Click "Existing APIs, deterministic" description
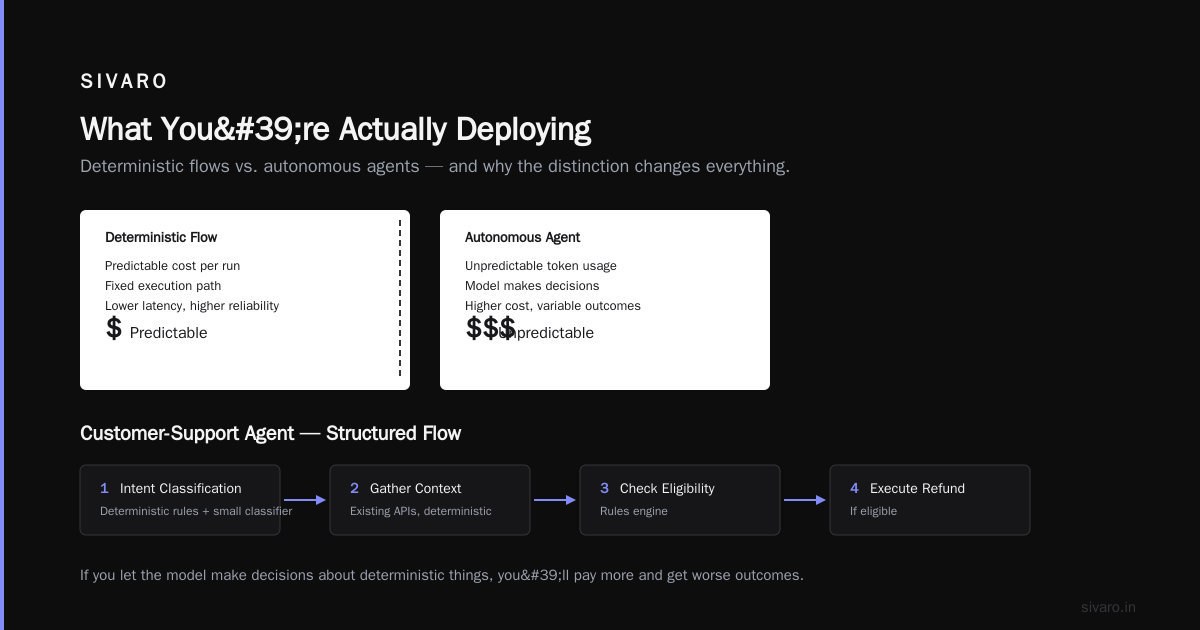This screenshot has width=1200, height=630. [421, 511]
